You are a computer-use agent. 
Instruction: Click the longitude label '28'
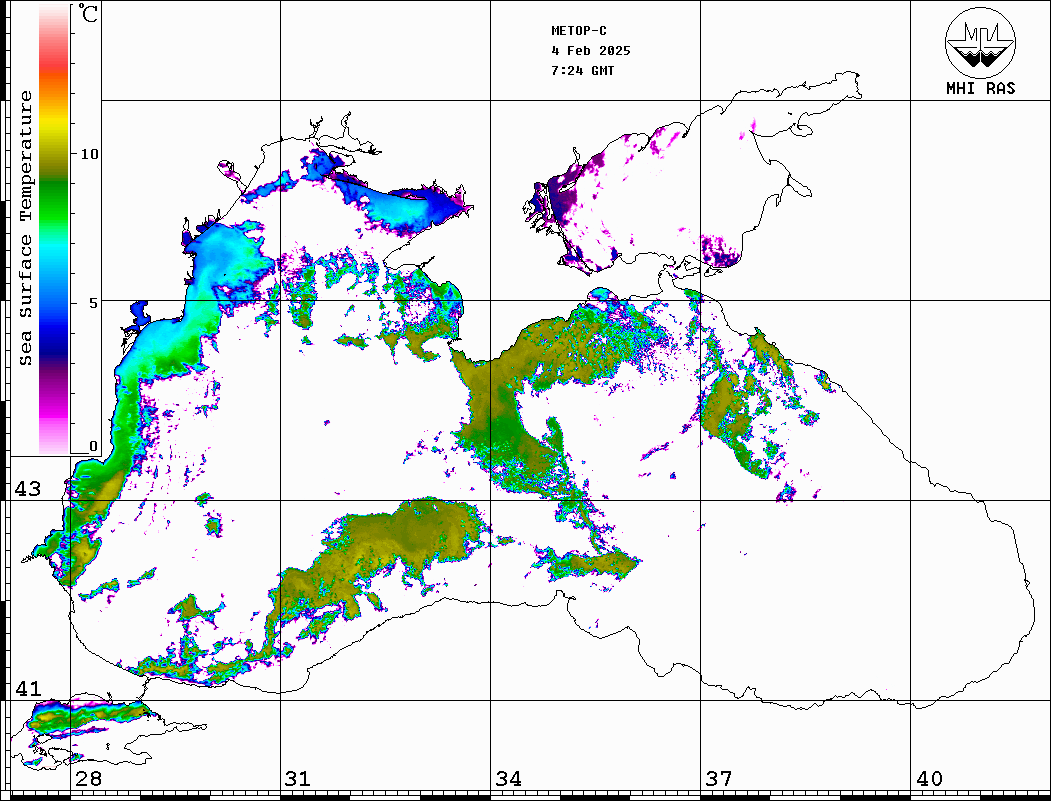[88, 778]
